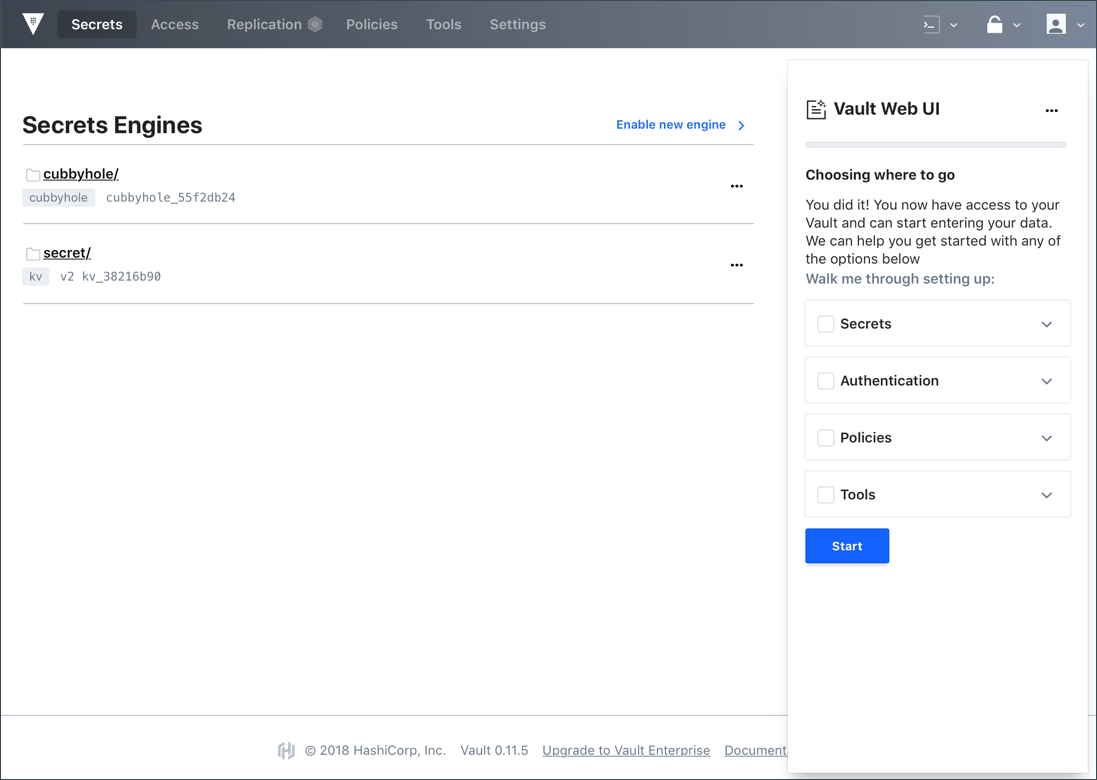Click the Vault logo in the navbar
This screenshot has height=780, width=1097.
pos(33,24)
